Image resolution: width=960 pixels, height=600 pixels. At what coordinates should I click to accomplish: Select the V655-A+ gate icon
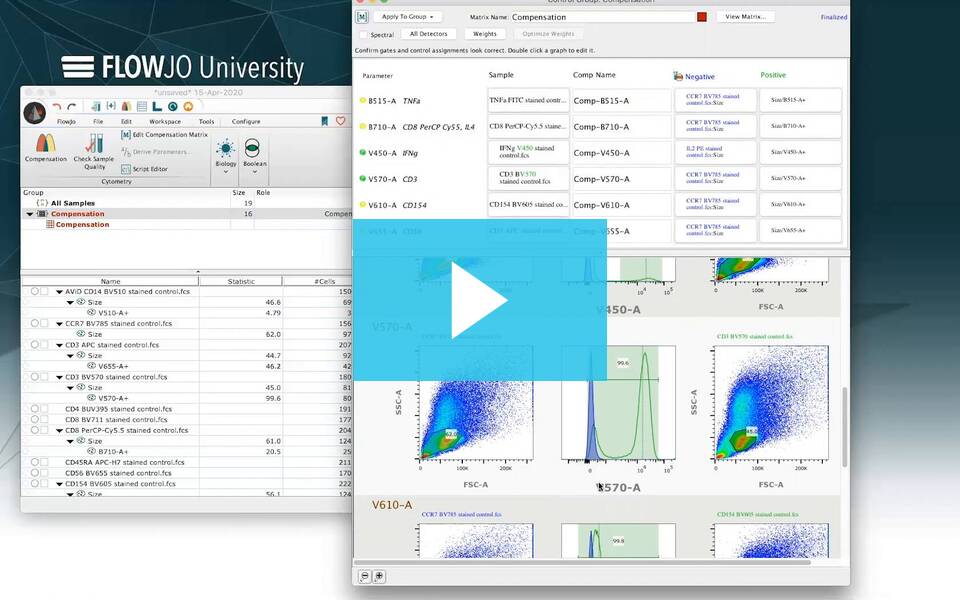pos(92,366)
